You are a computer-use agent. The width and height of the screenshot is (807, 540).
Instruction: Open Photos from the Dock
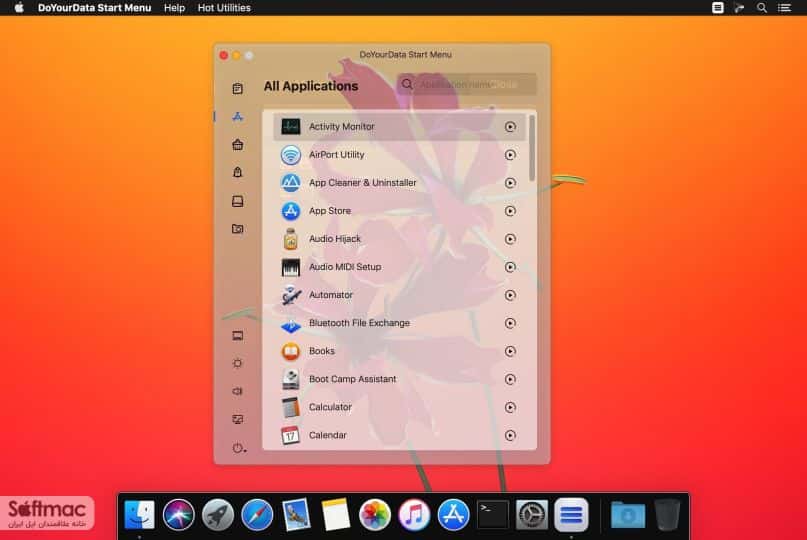(375, 514)
